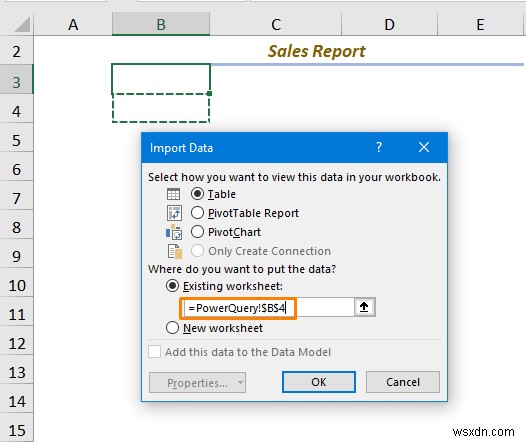Close the Import Data dialog
Screen dimensions: 526x442
tap(424, 147)
